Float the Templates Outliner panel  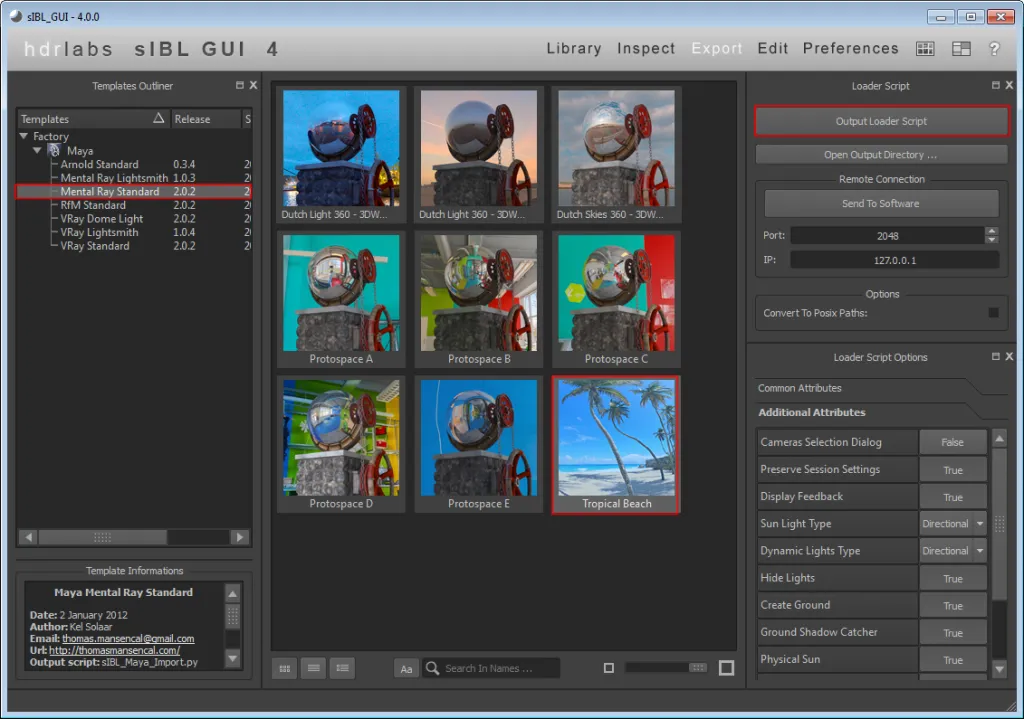click(x=239, y=86)
